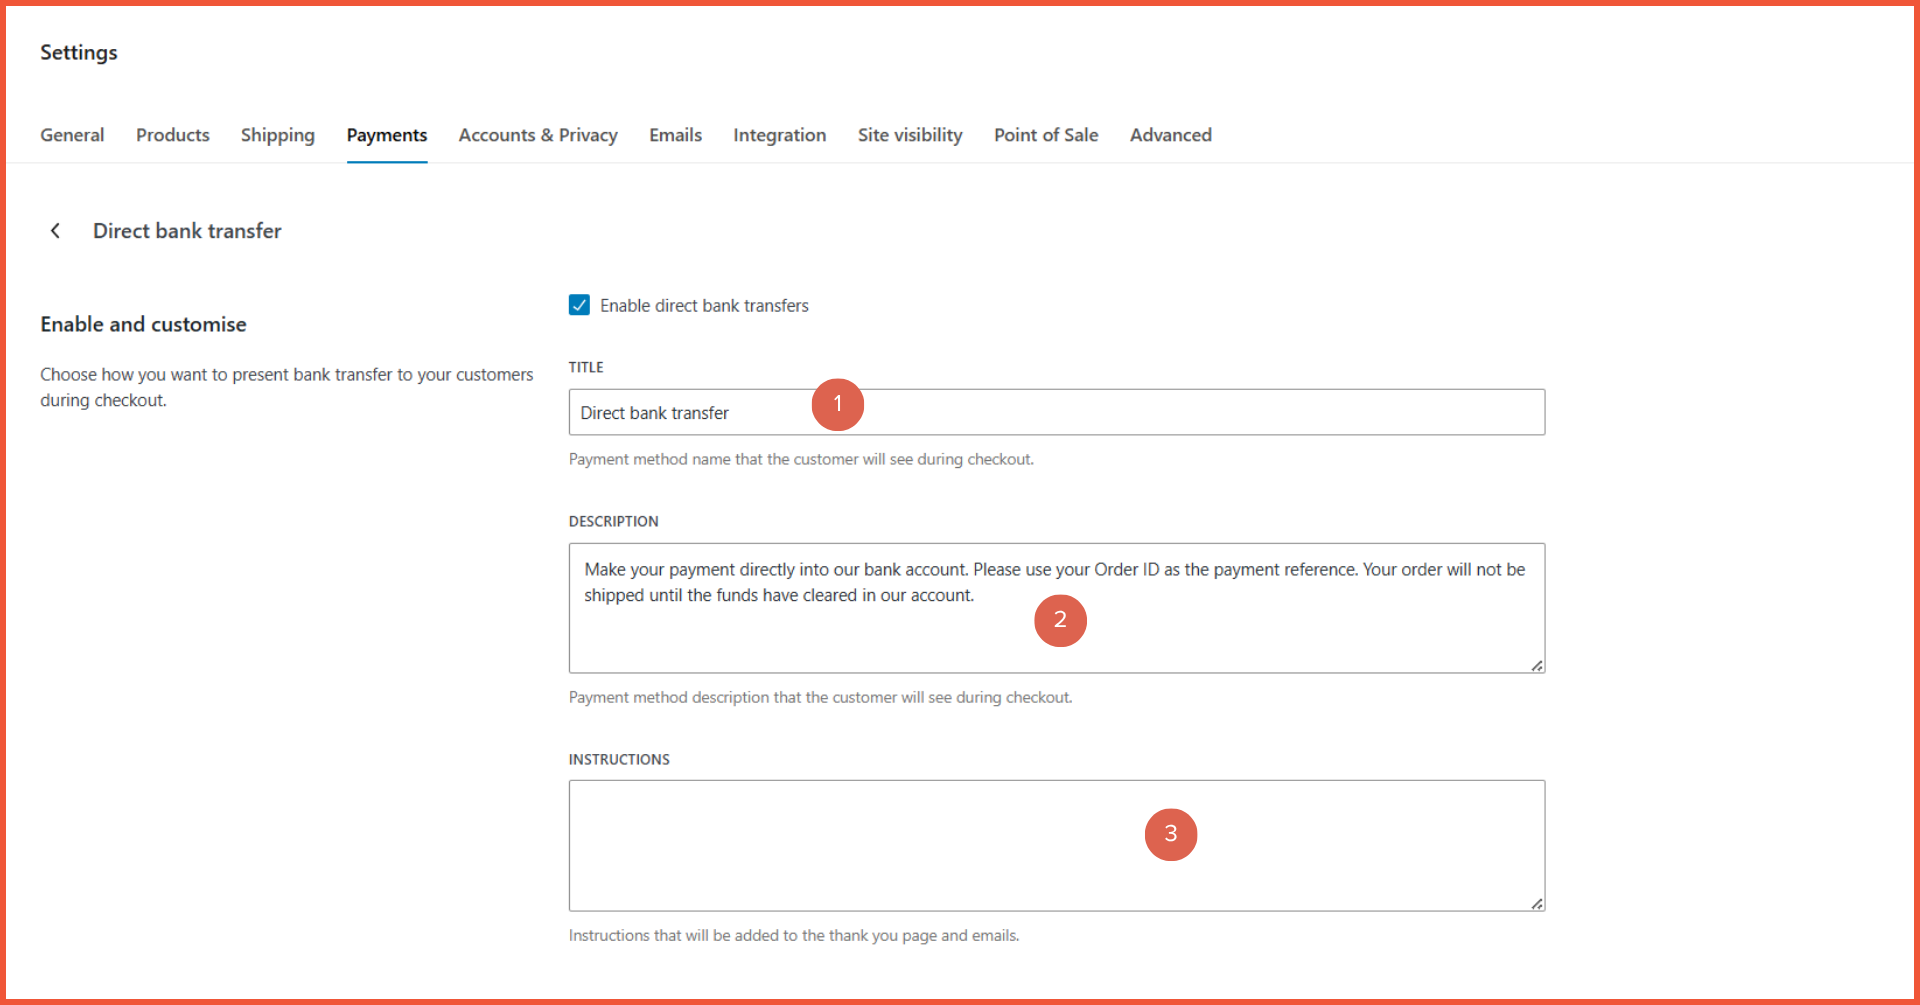This screenshot has height=1005, width=1920.
Task: Uncheck Enable direct bank transfers checkbox
Action: click(579, 305)
